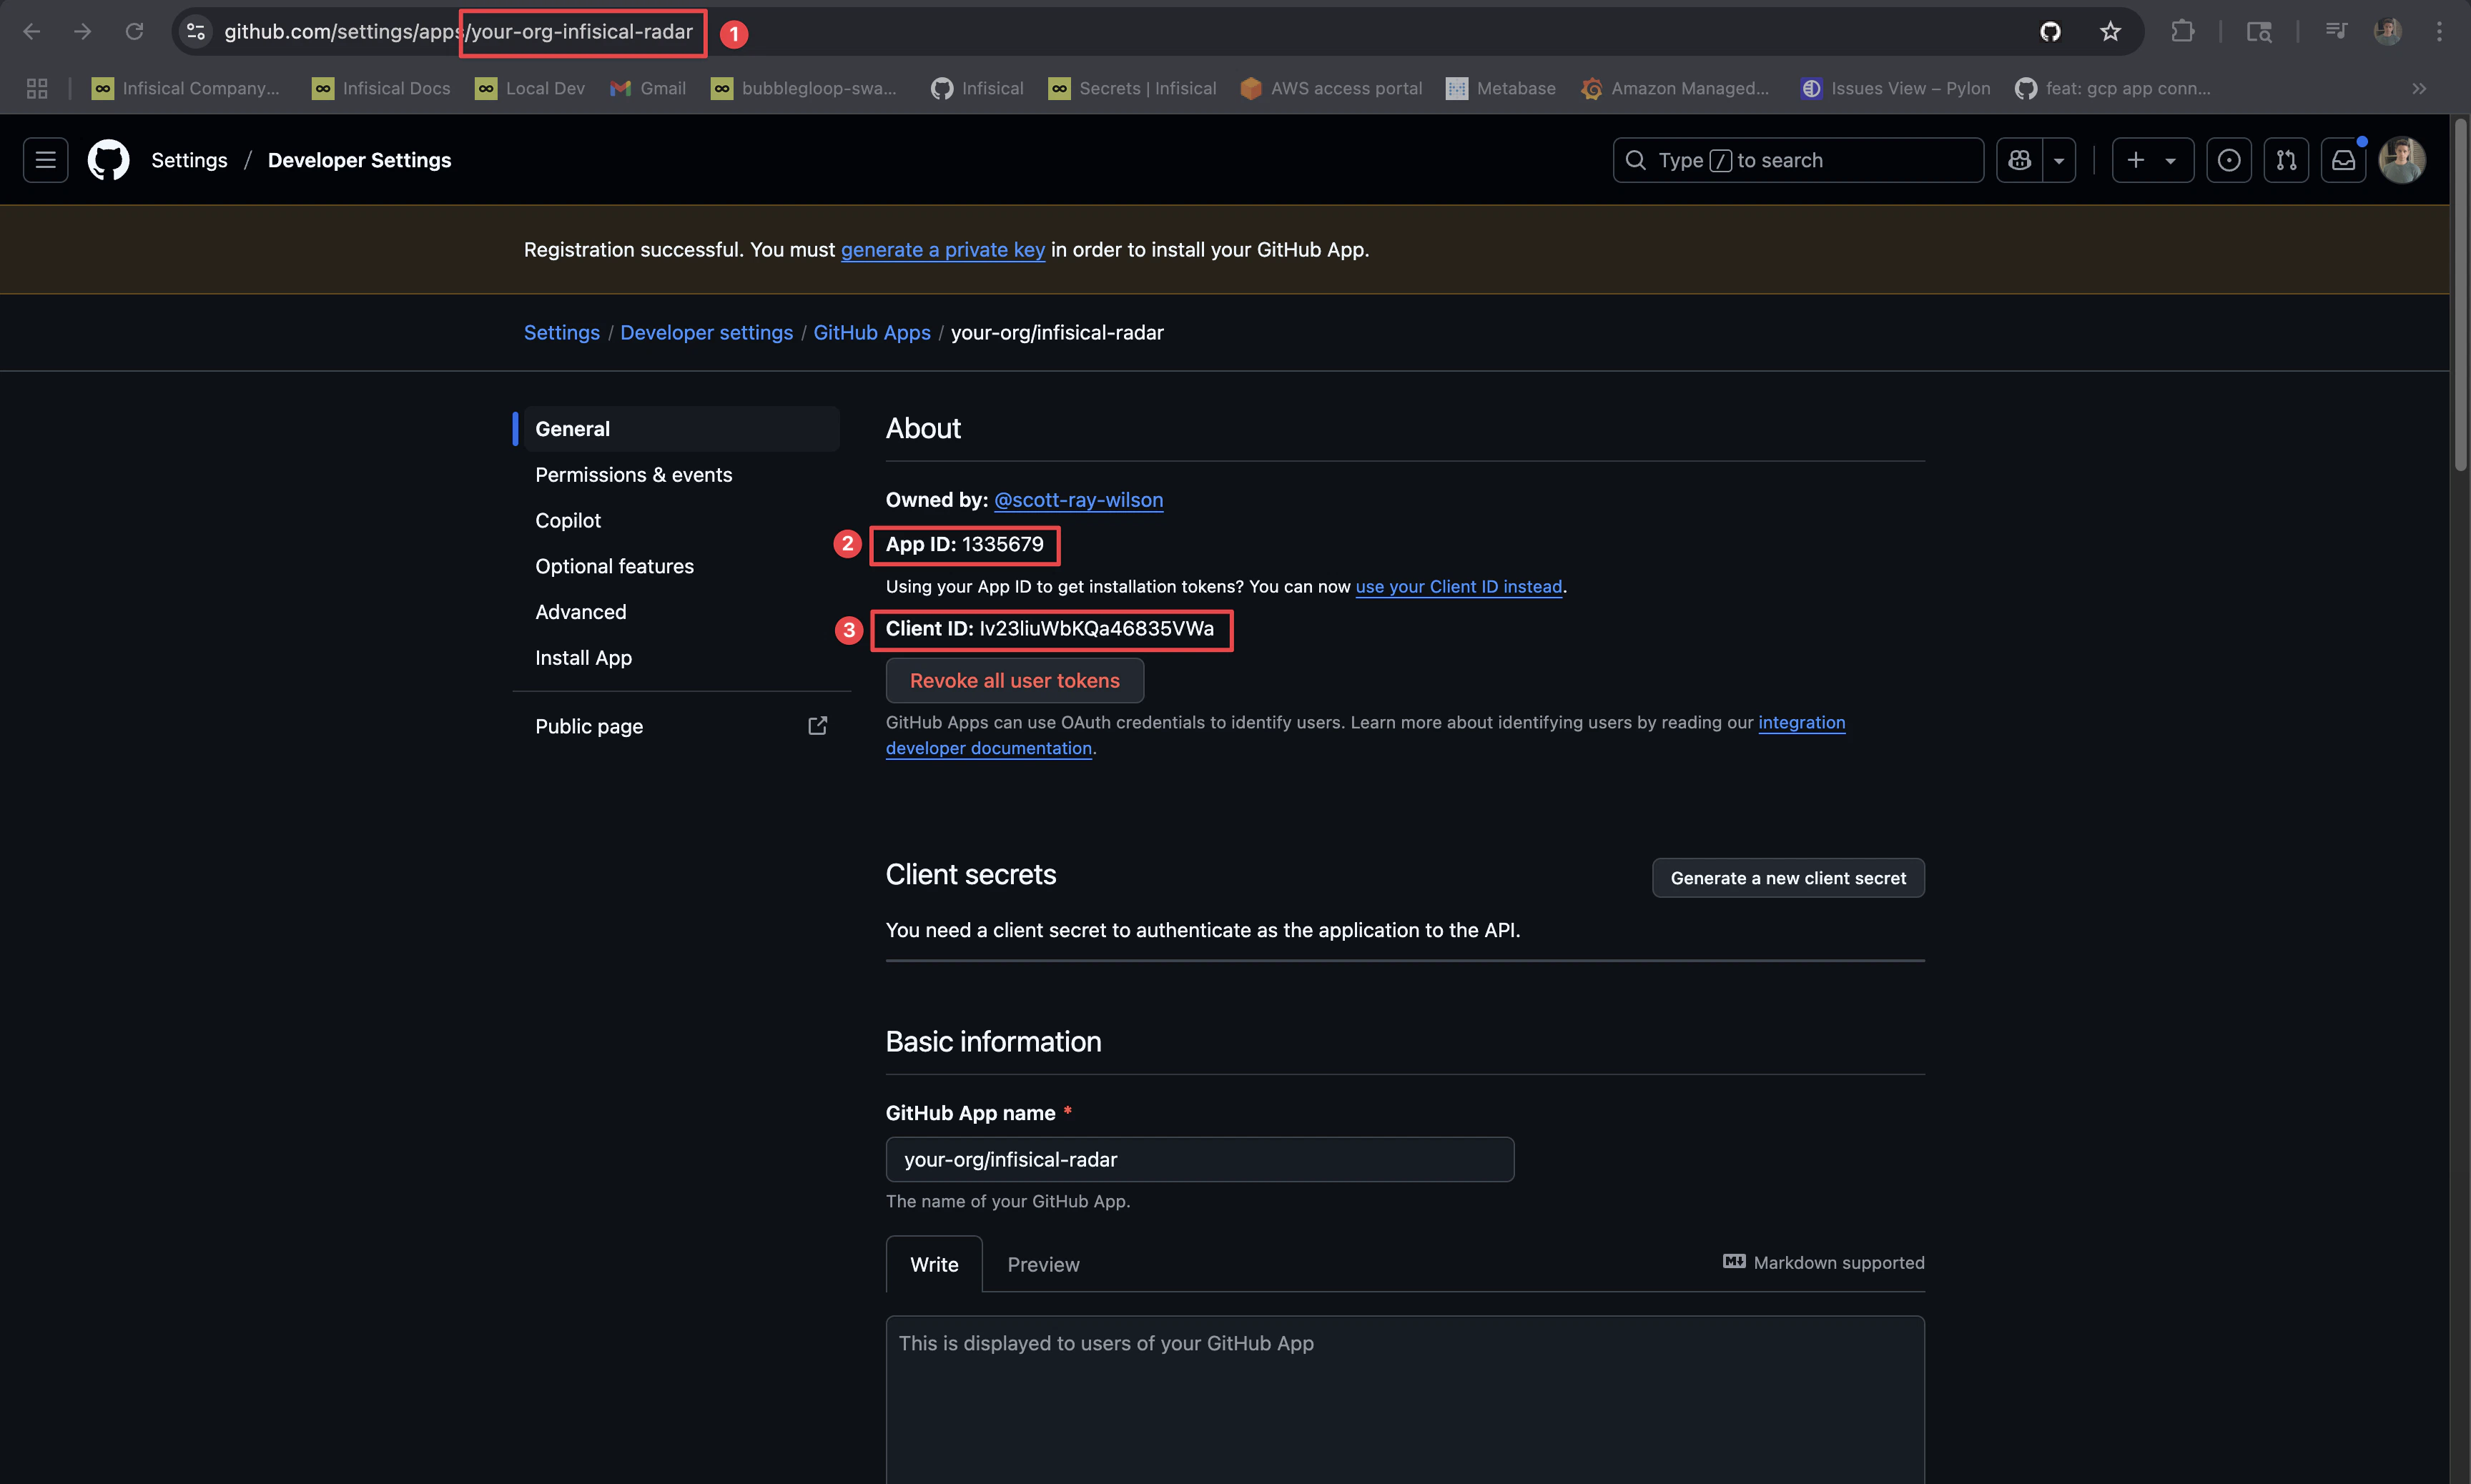Open Permissions & events sidebar item

(681, 475)
